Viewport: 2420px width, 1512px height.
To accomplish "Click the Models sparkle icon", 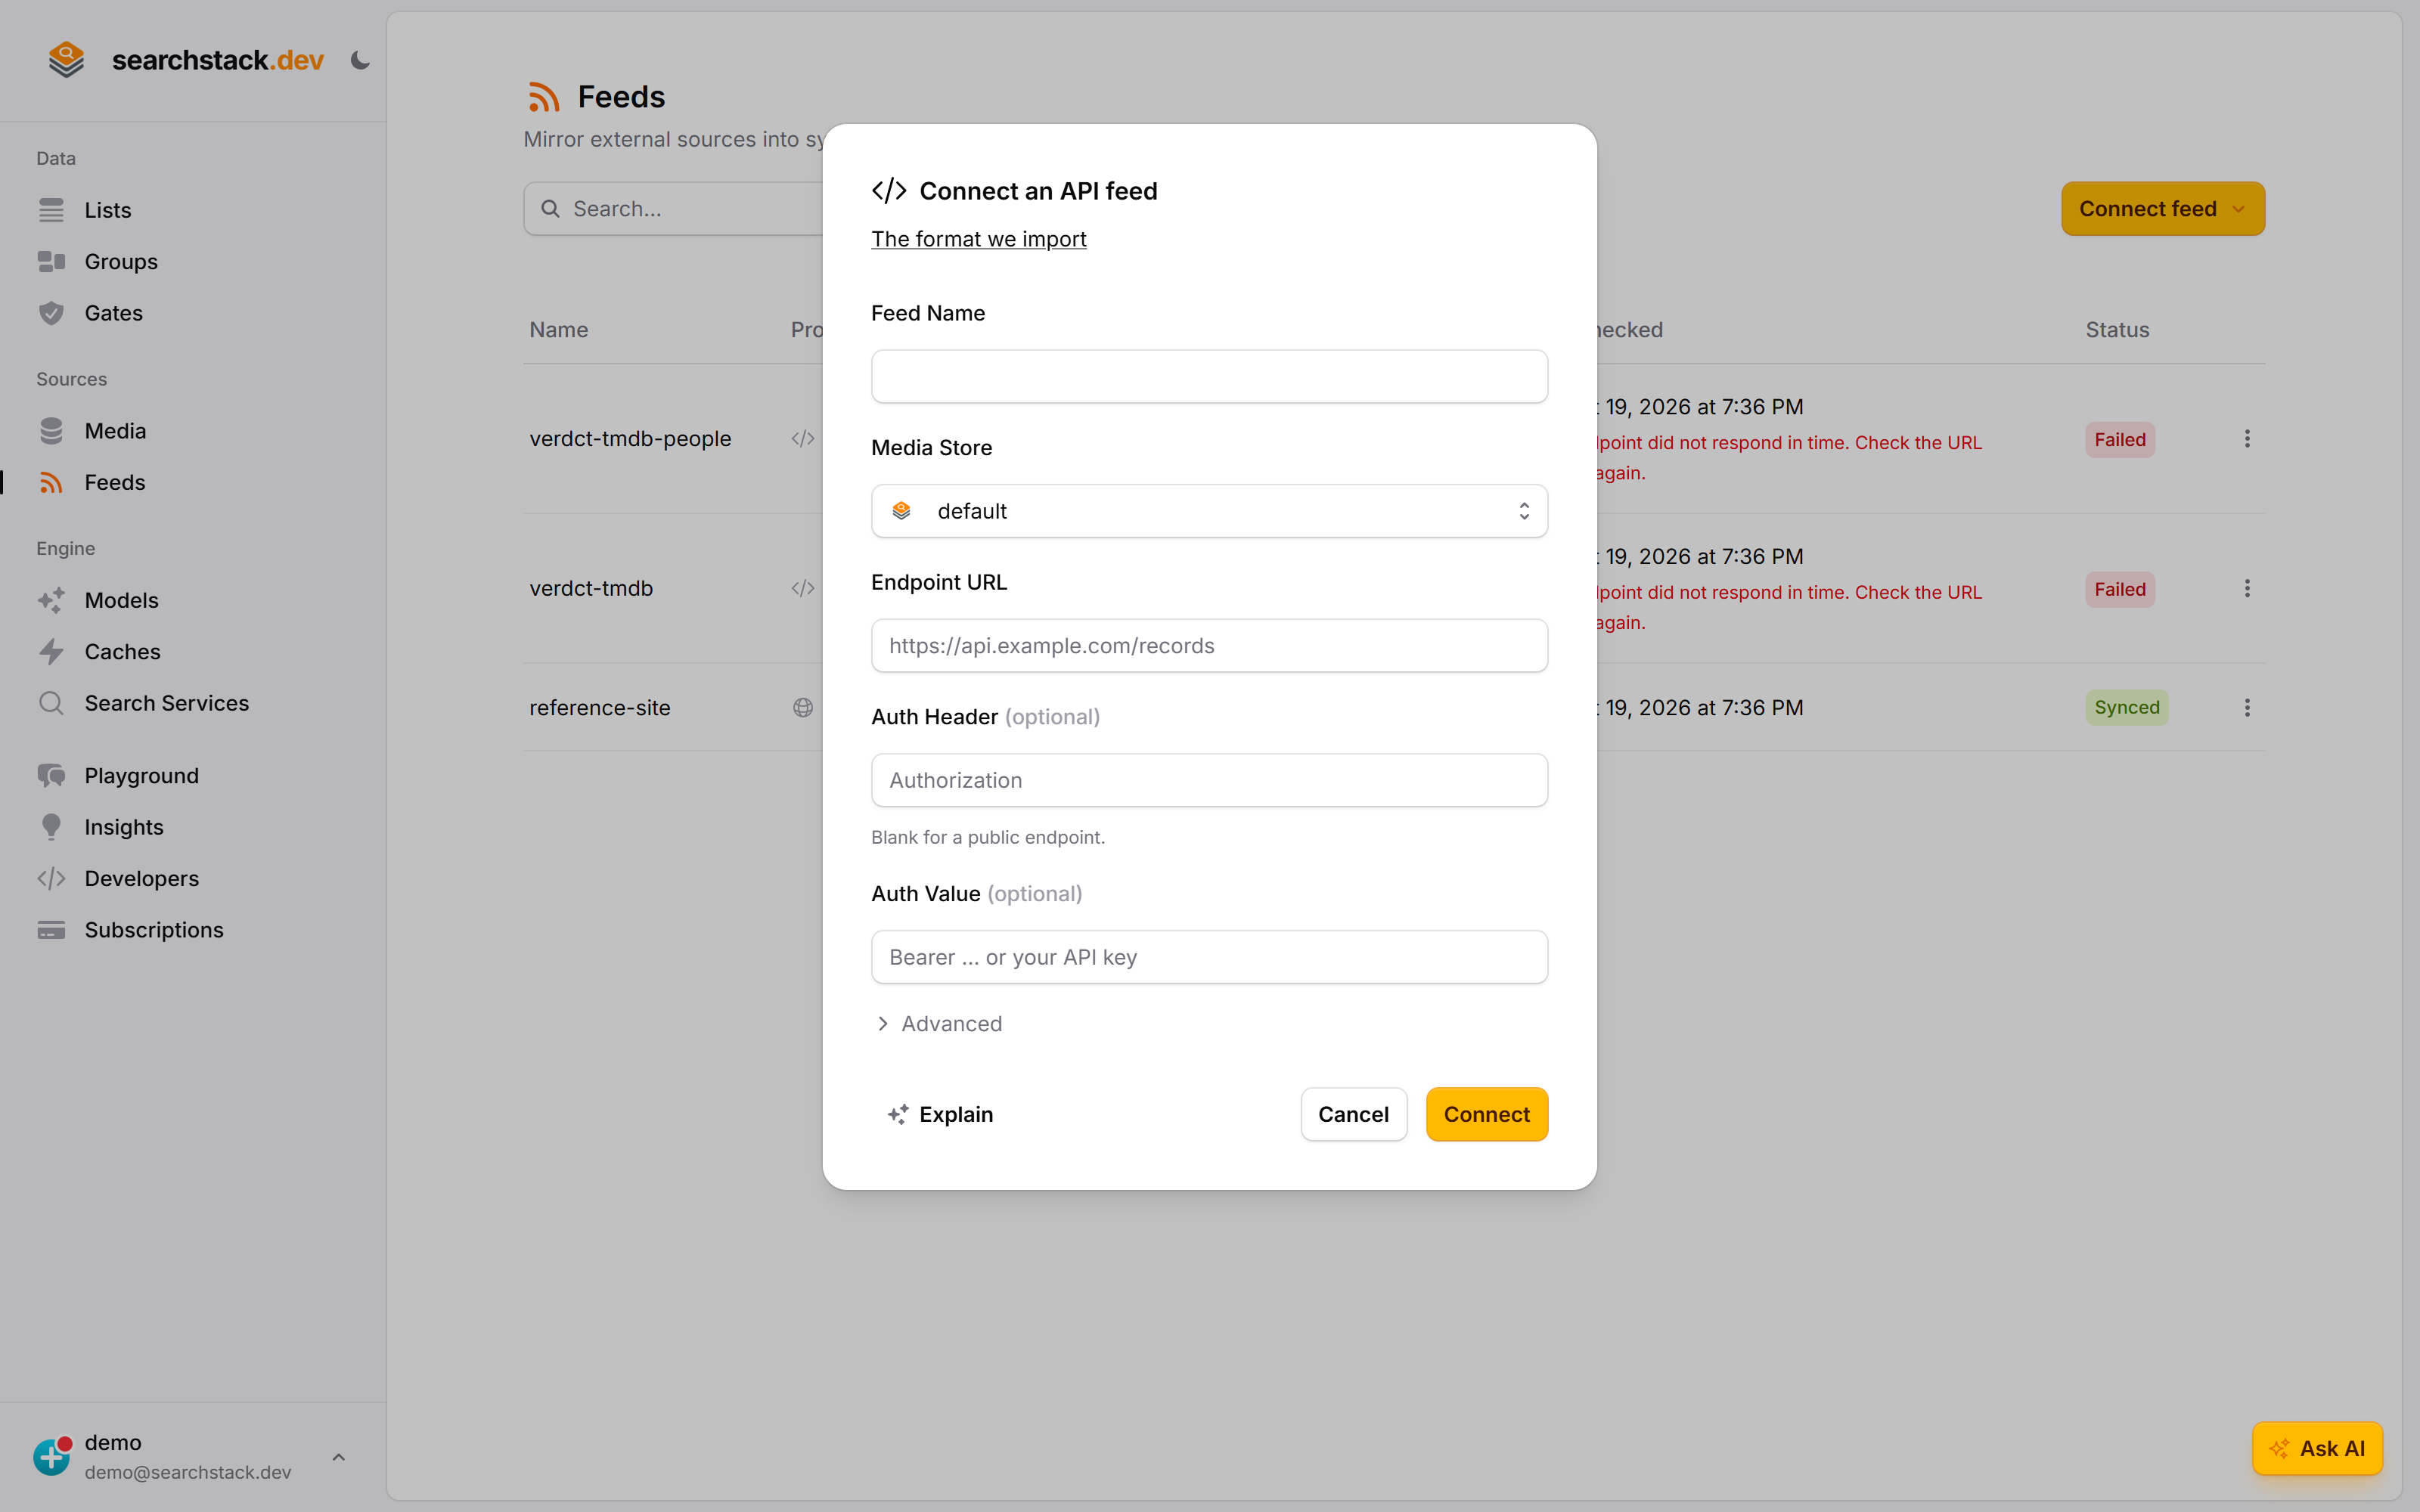I will (51, 600).
